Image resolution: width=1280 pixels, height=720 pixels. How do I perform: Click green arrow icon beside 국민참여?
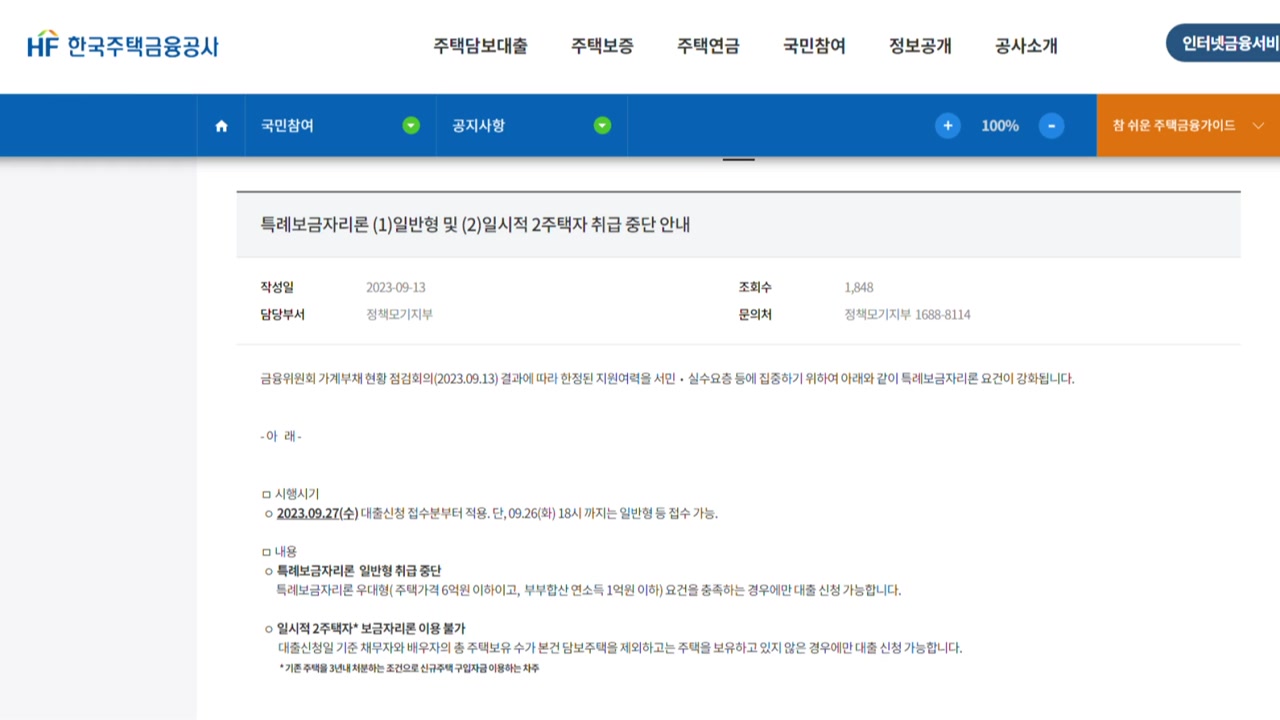click(x=411, y=126)
